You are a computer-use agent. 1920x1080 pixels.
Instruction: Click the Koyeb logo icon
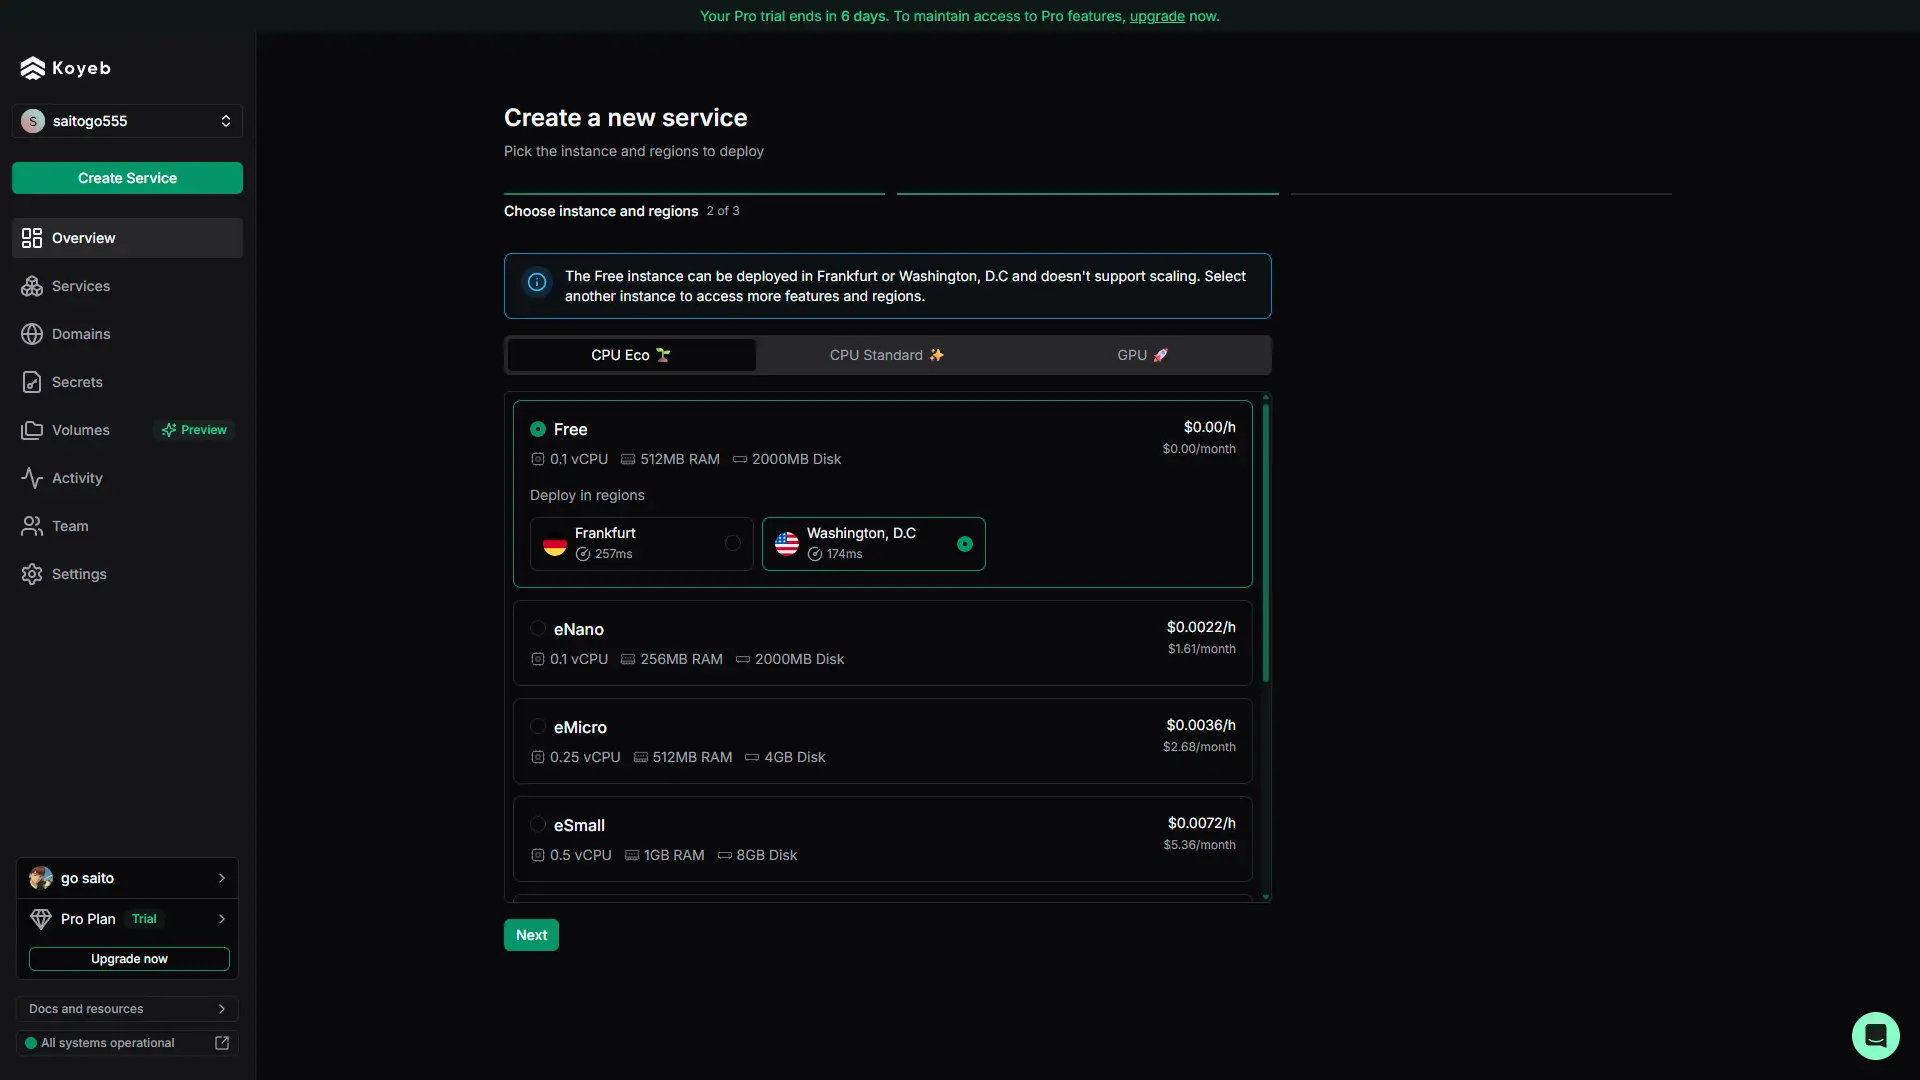(32, 68)
